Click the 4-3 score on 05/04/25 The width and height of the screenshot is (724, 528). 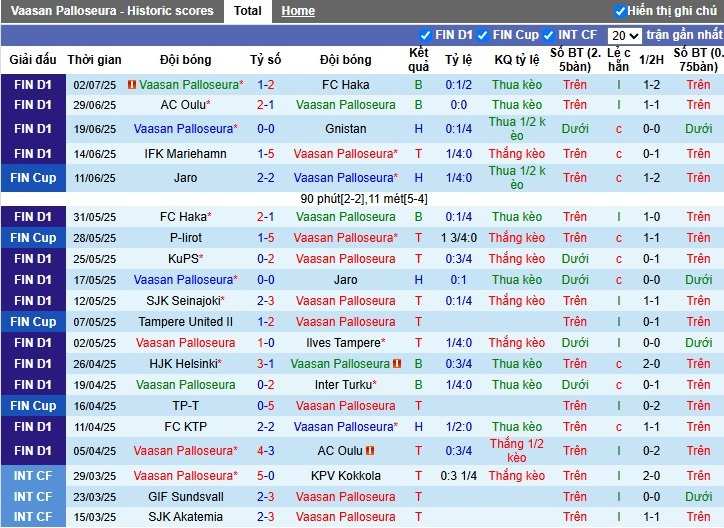266,450
